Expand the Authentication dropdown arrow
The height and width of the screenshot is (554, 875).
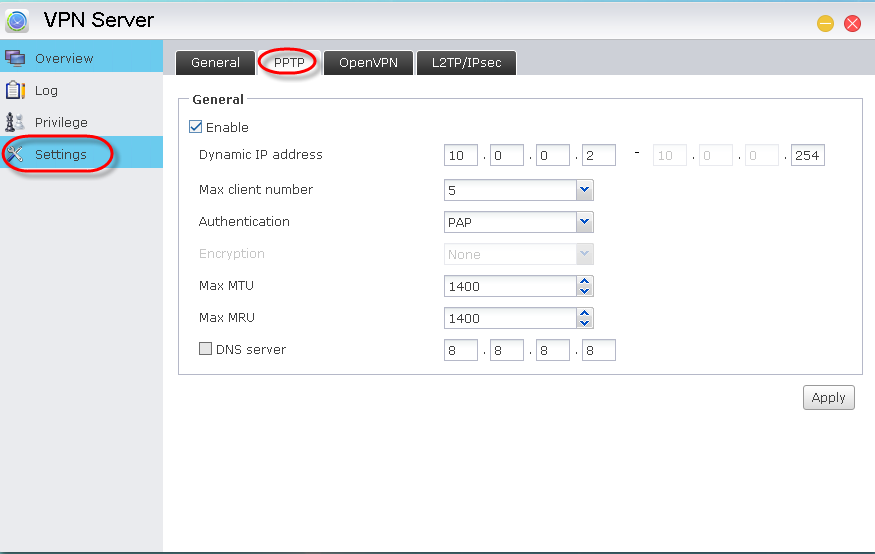584,222
